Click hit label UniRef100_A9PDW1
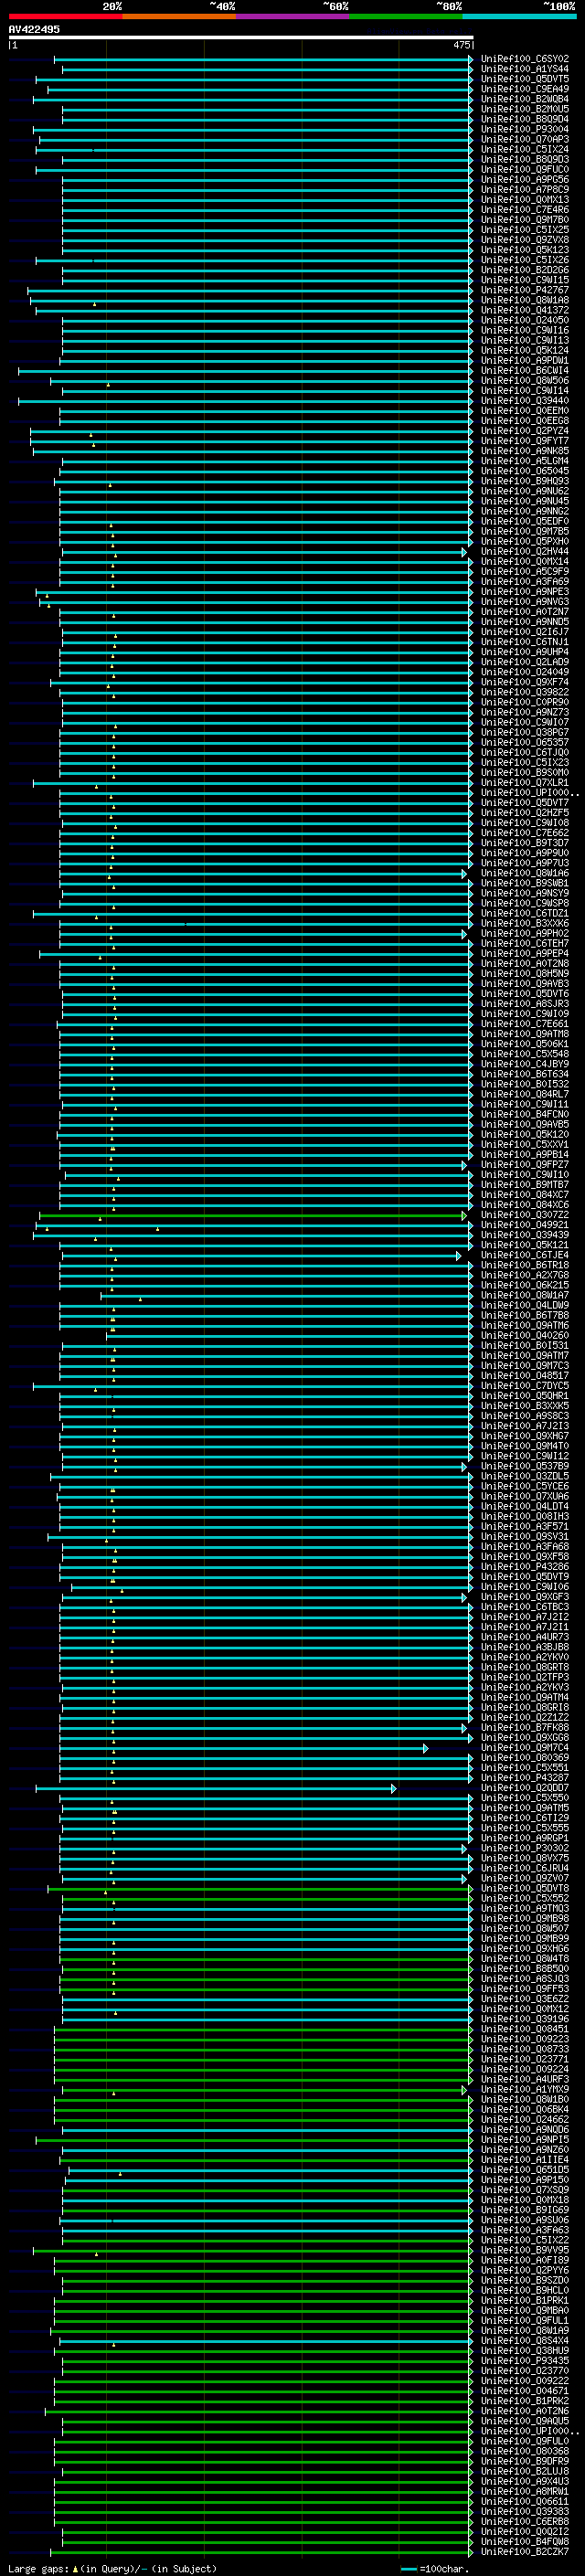 (x=525, y=361)
